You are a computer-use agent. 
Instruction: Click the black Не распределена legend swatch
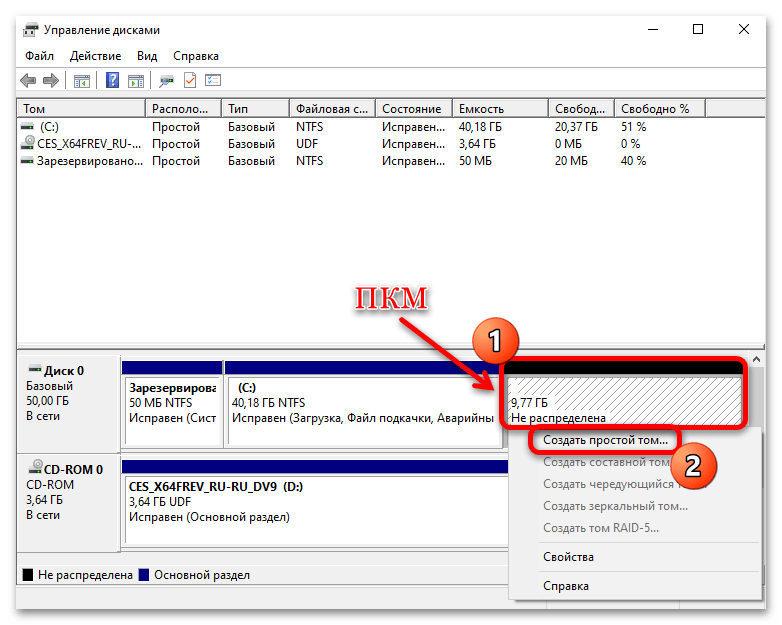point(28,575)
